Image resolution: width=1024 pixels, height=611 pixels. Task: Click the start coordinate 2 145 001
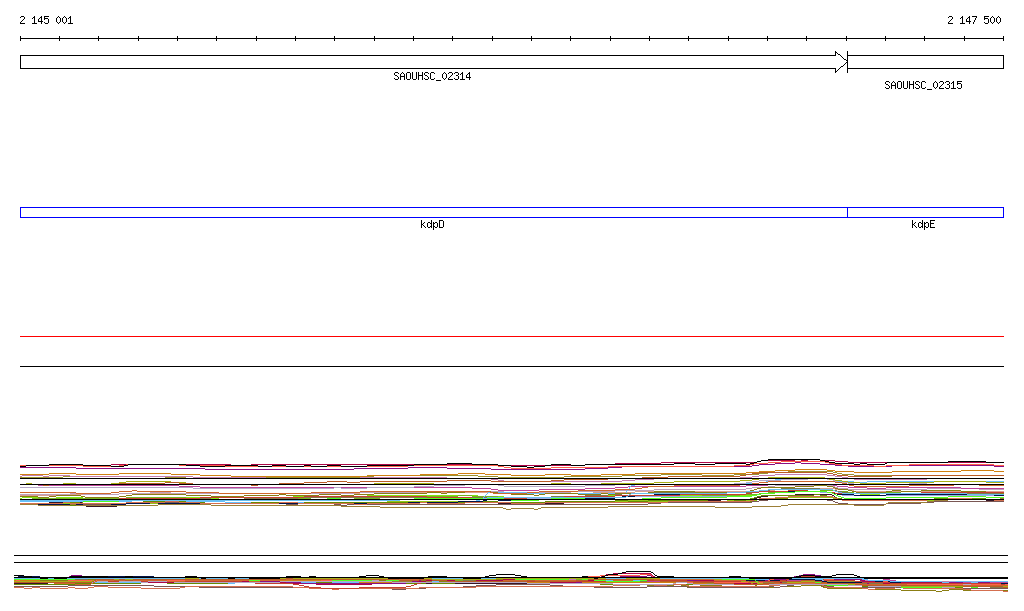[x=46, y=20]
